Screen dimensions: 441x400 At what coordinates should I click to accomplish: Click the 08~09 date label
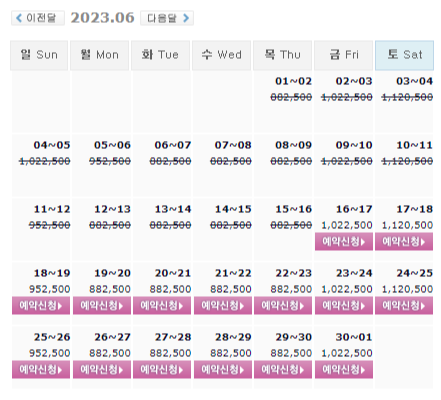(x=293, y=145)
